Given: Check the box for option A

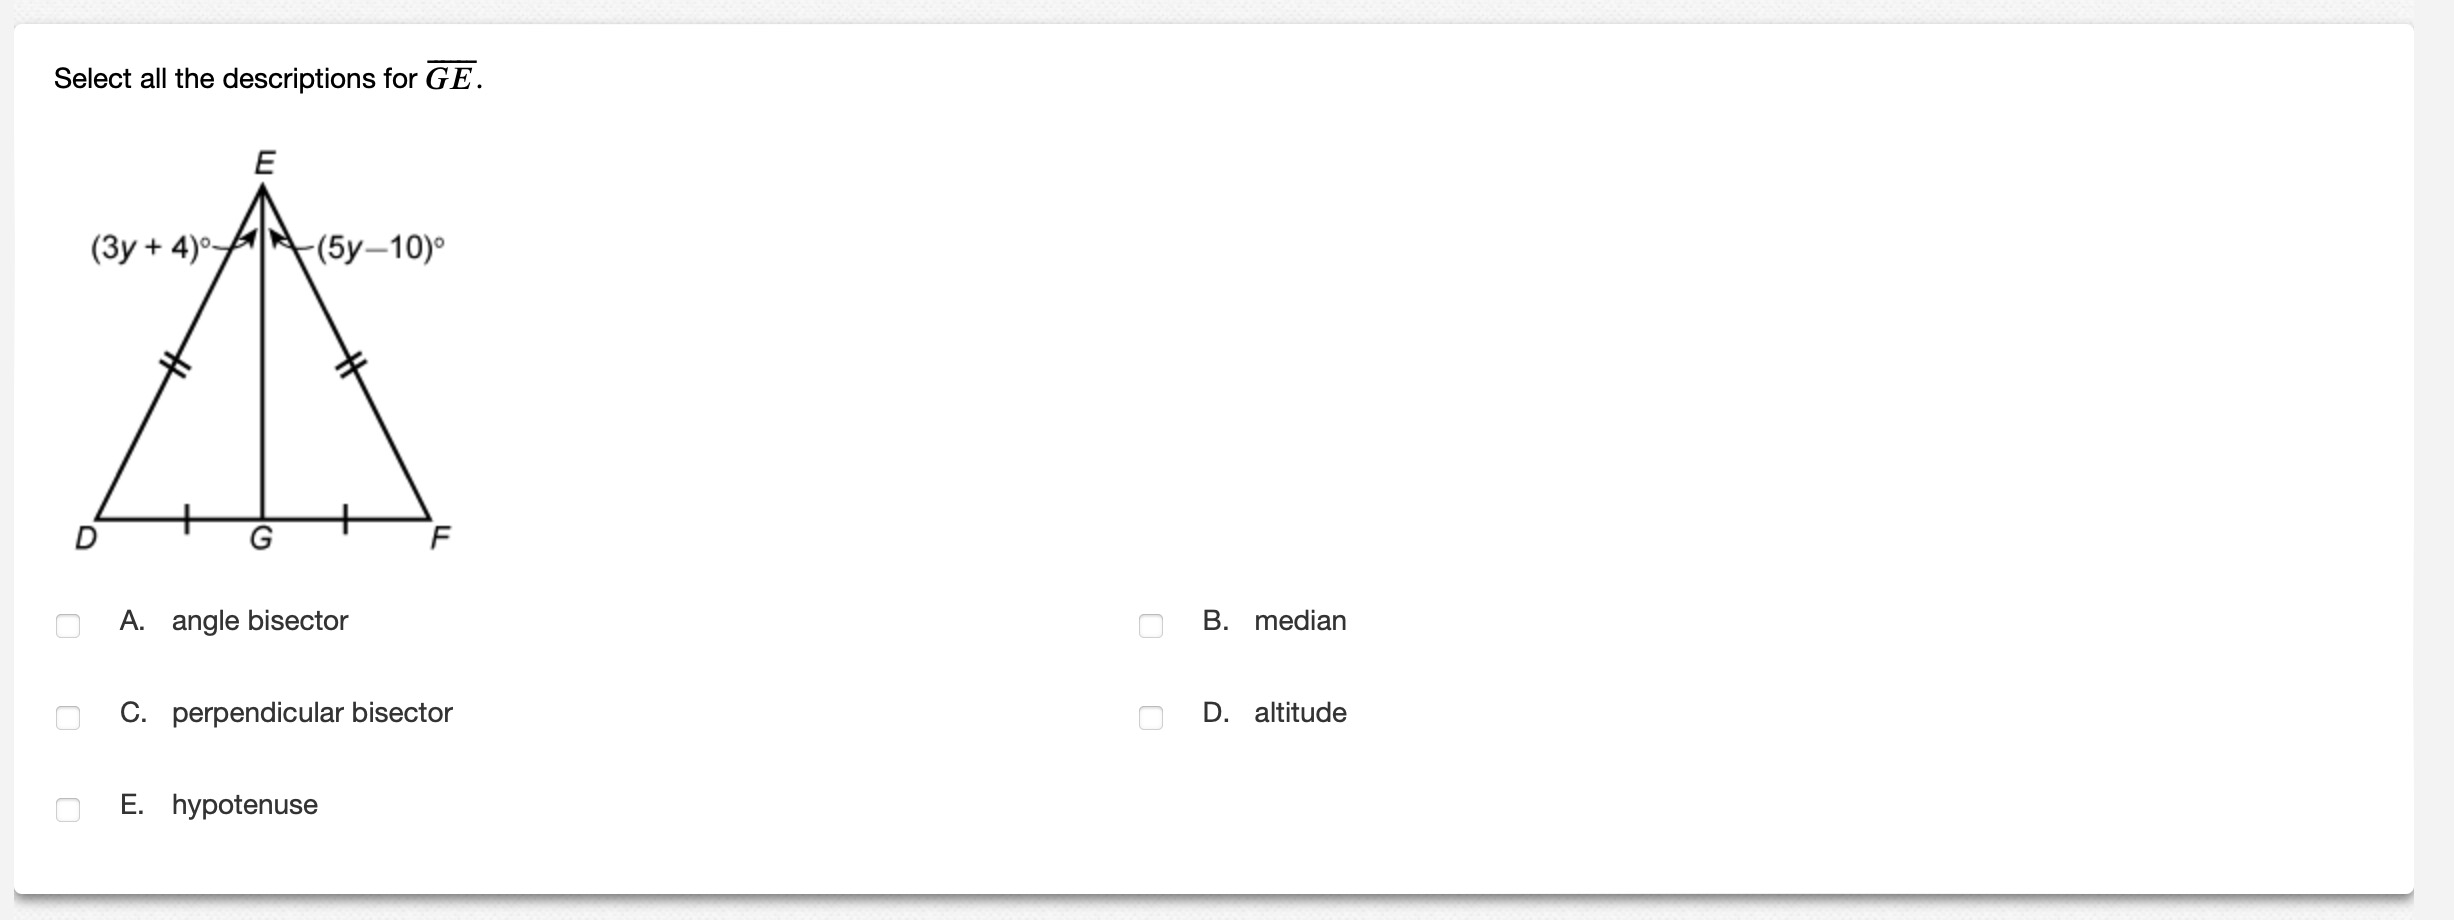Looking at the screenshot, I should [x=68, y=626].
